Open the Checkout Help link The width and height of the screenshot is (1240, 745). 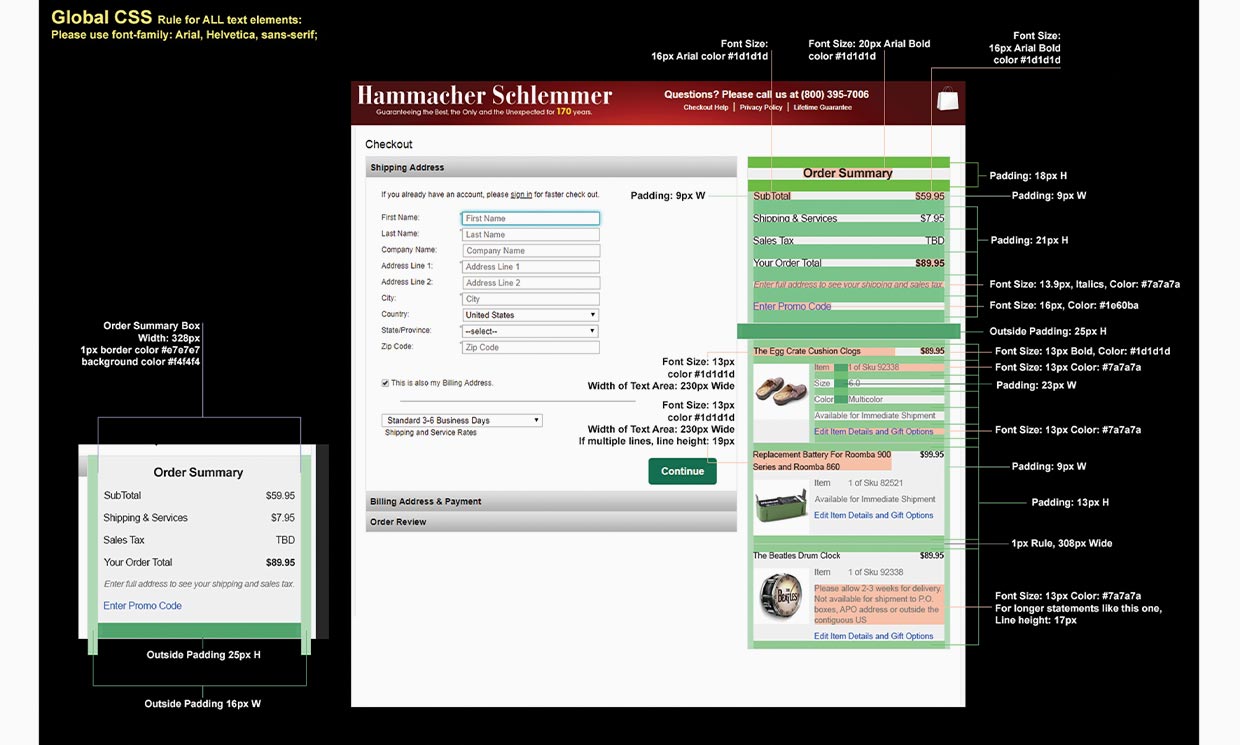[705, 108]
